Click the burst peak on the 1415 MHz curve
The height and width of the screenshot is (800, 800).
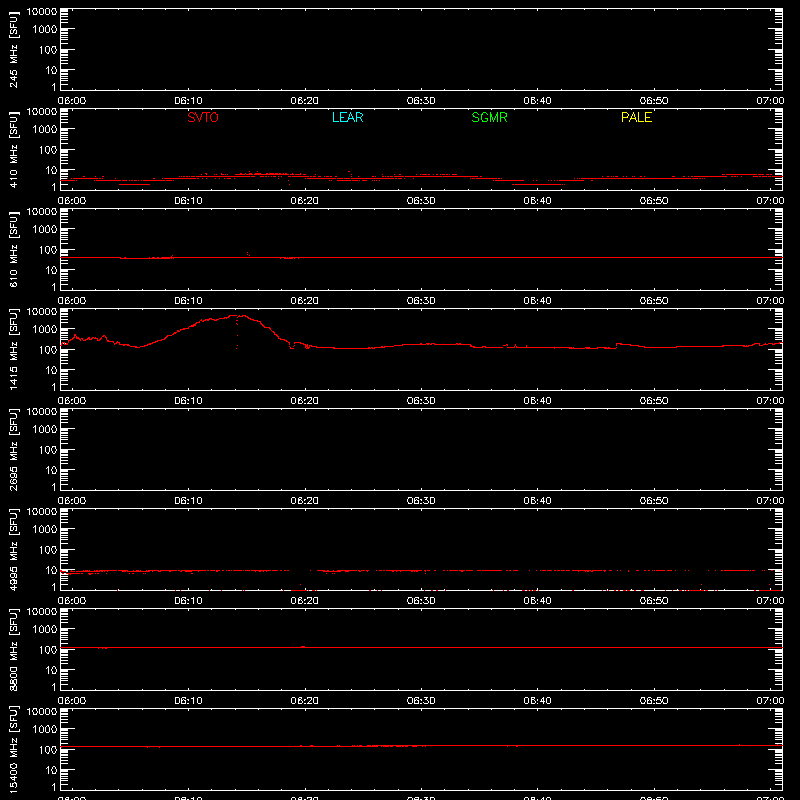tap(238, 316)
